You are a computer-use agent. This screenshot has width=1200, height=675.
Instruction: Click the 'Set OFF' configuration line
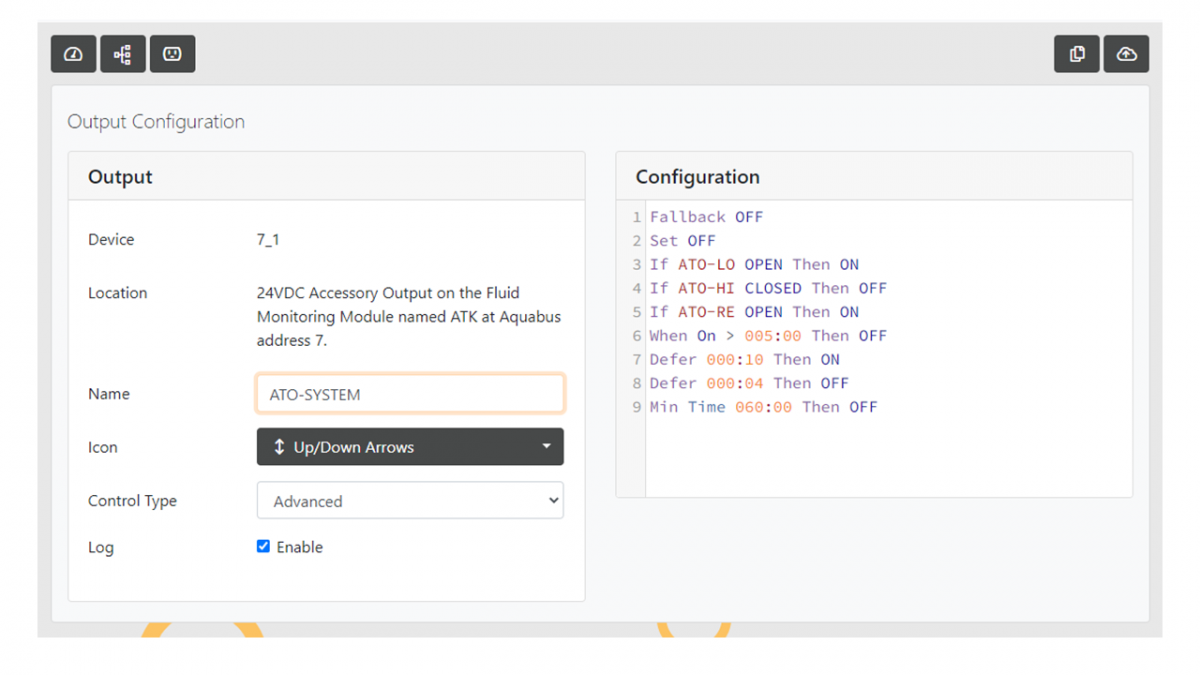(683, 241)
